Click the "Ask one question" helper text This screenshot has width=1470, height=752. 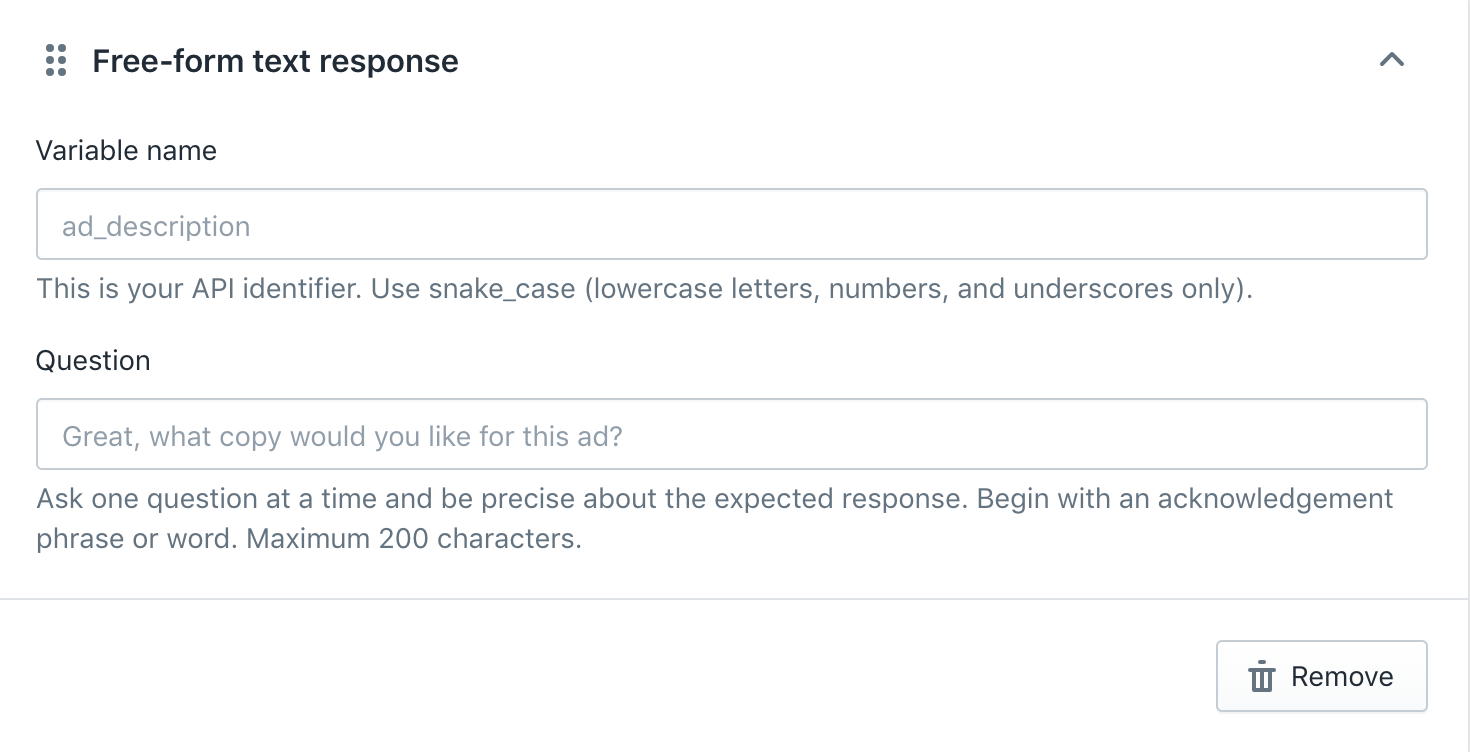[x=715, y=518]
